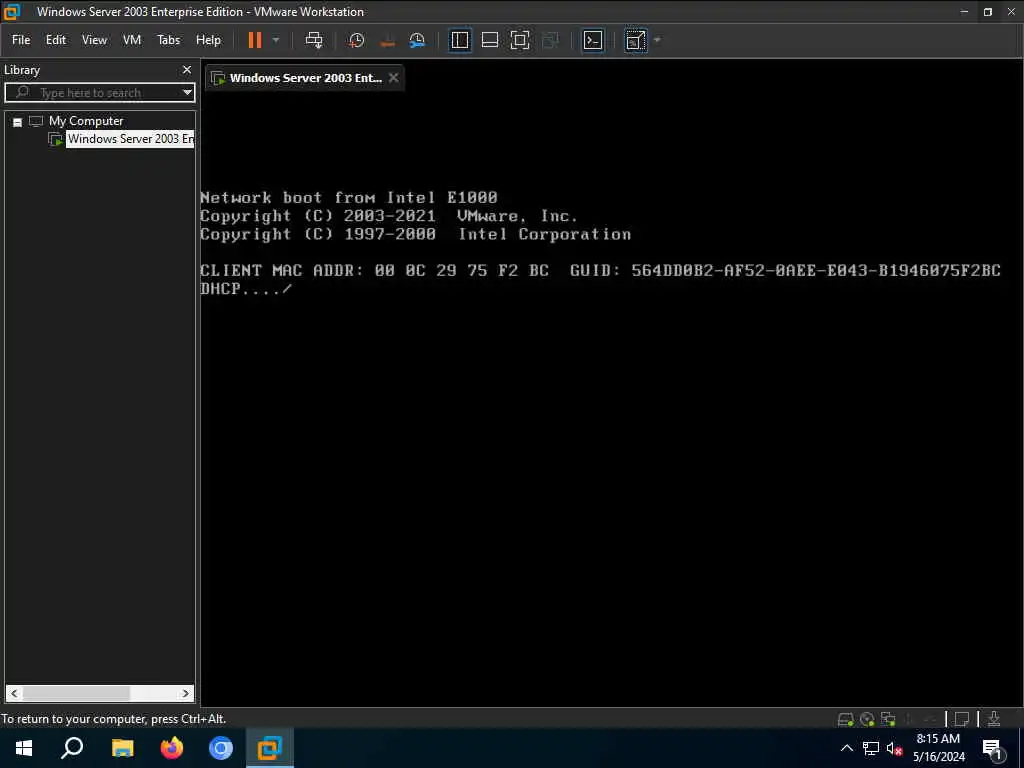Click the library horizontal scrollbar thumb

76,693
